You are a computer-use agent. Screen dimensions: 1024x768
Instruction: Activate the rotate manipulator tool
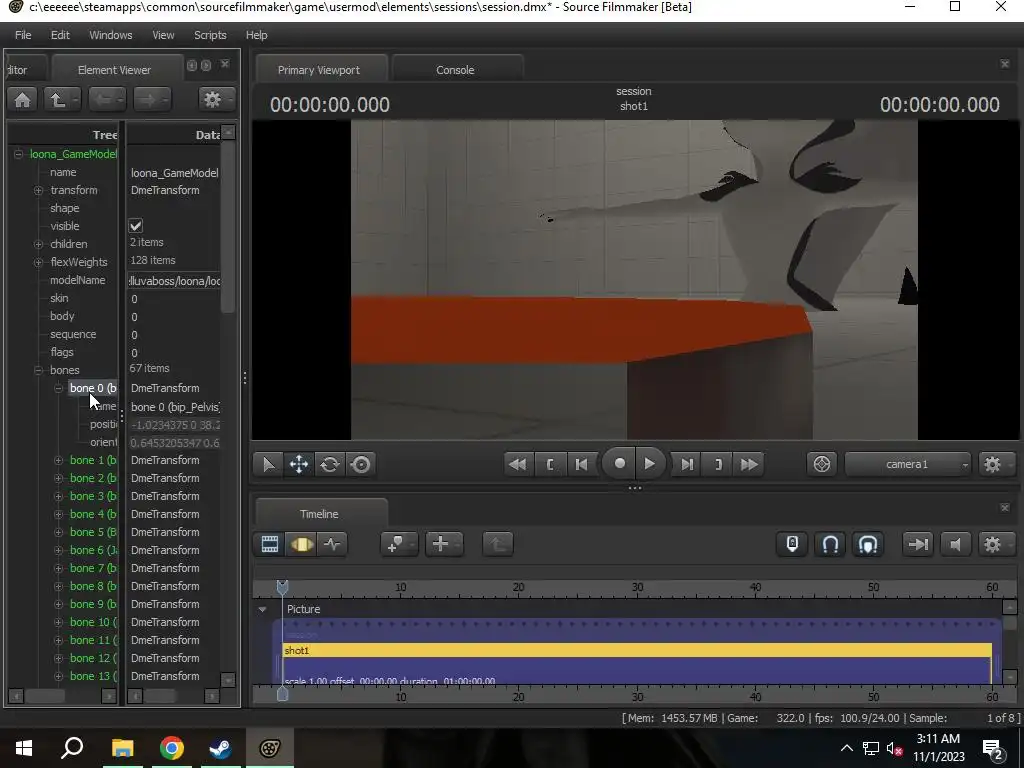coord(330,464)
